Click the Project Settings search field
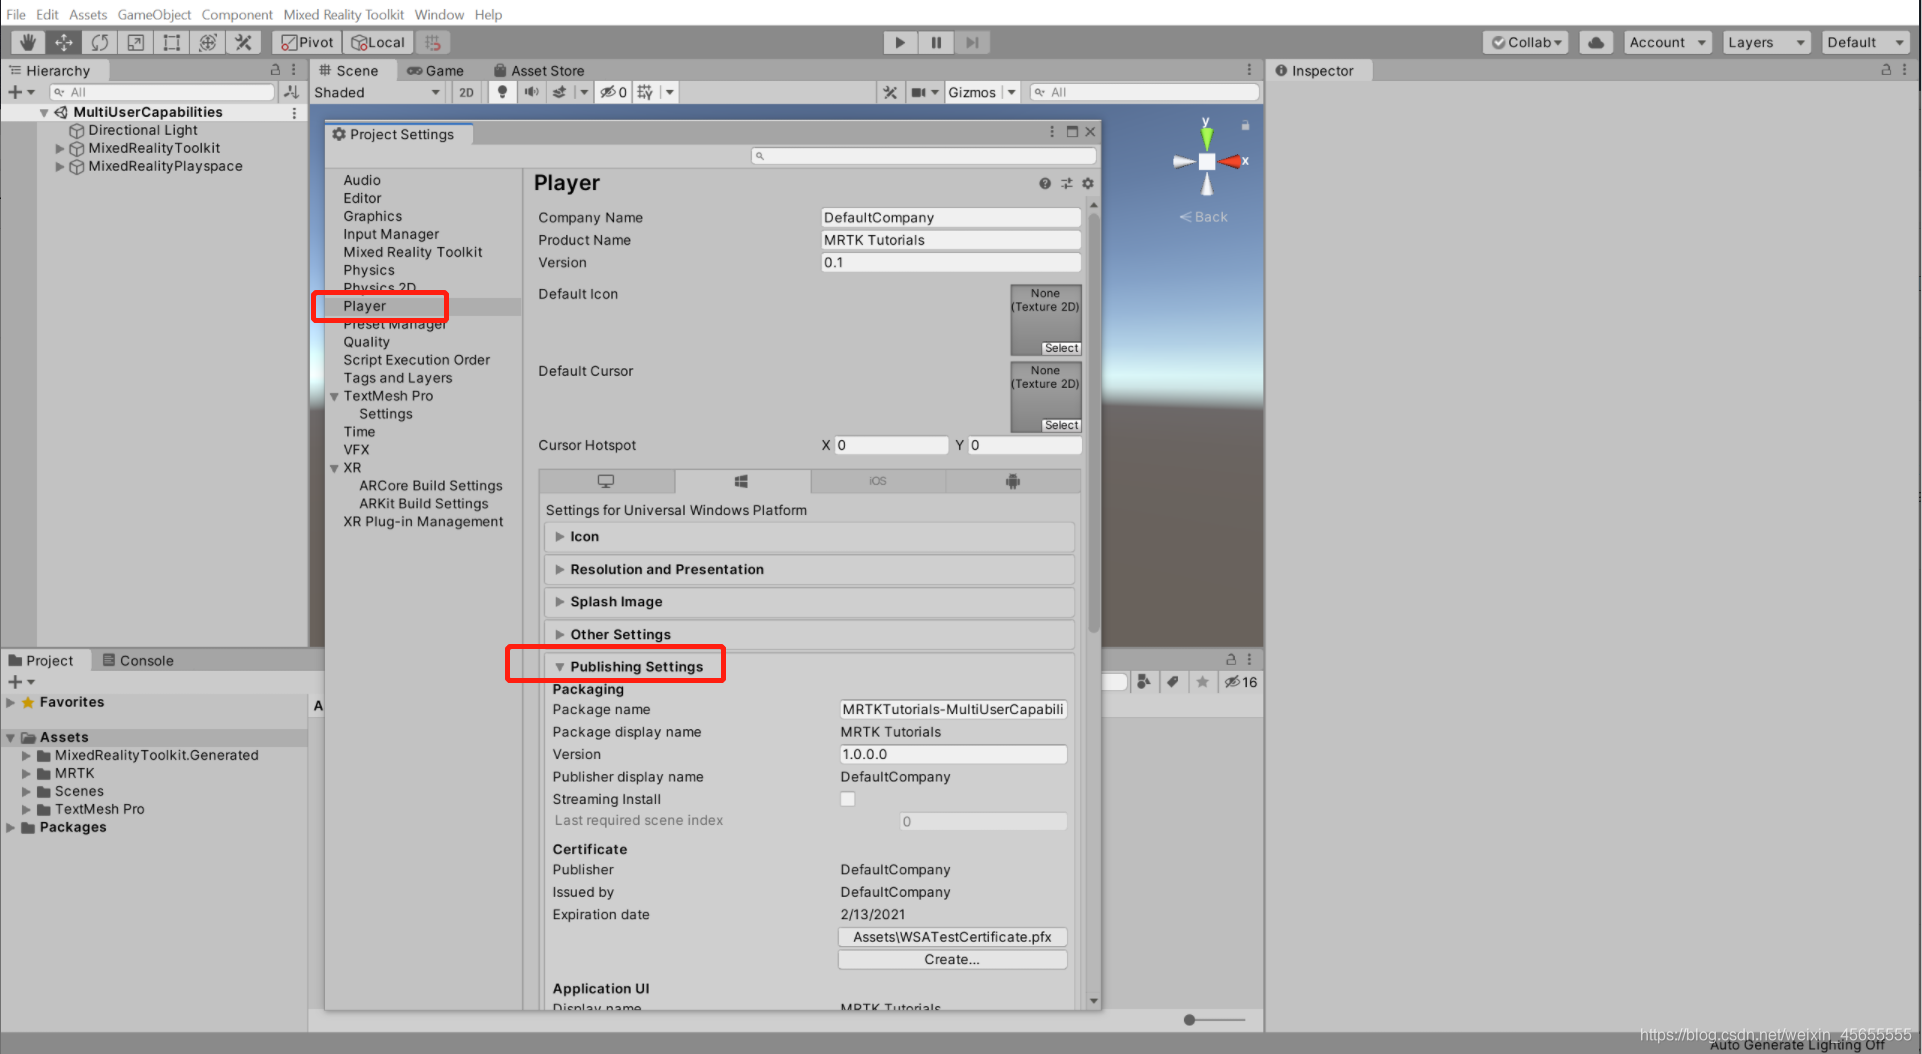Viewport: 1922px width, 1054px height. click(923, 155)
